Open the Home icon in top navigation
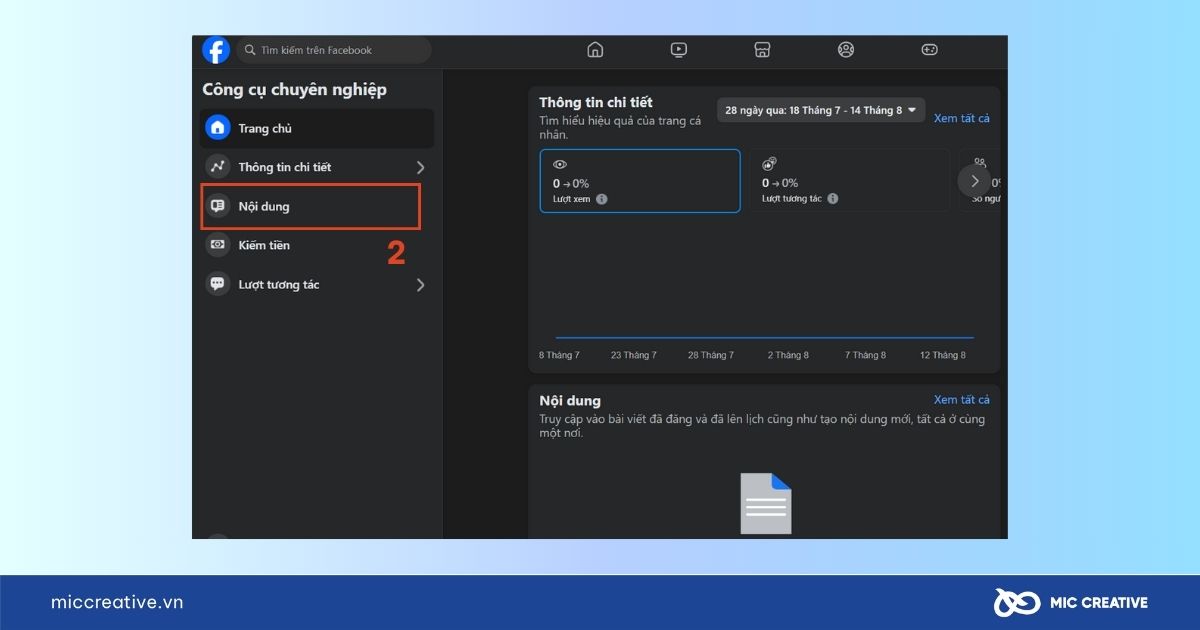Image resolution: width=1200 pixels, height=630 pixels. coord(595,50)
